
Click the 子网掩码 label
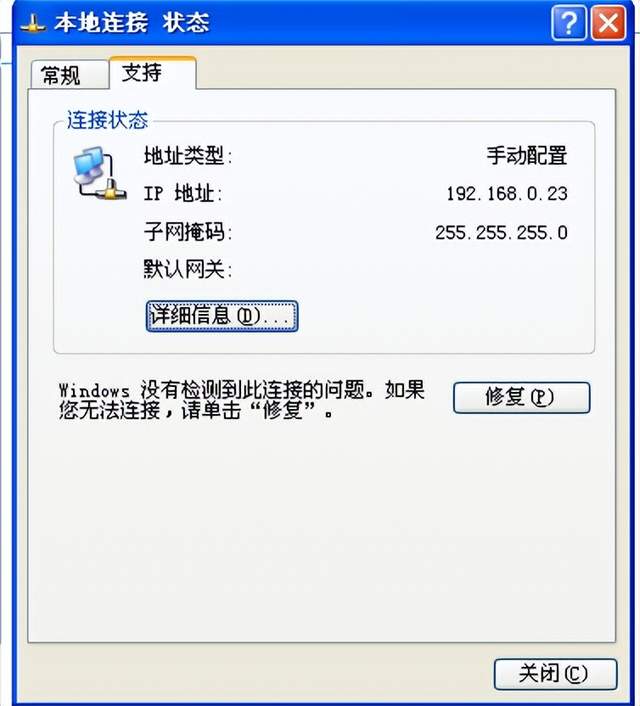tap(188, 232)
